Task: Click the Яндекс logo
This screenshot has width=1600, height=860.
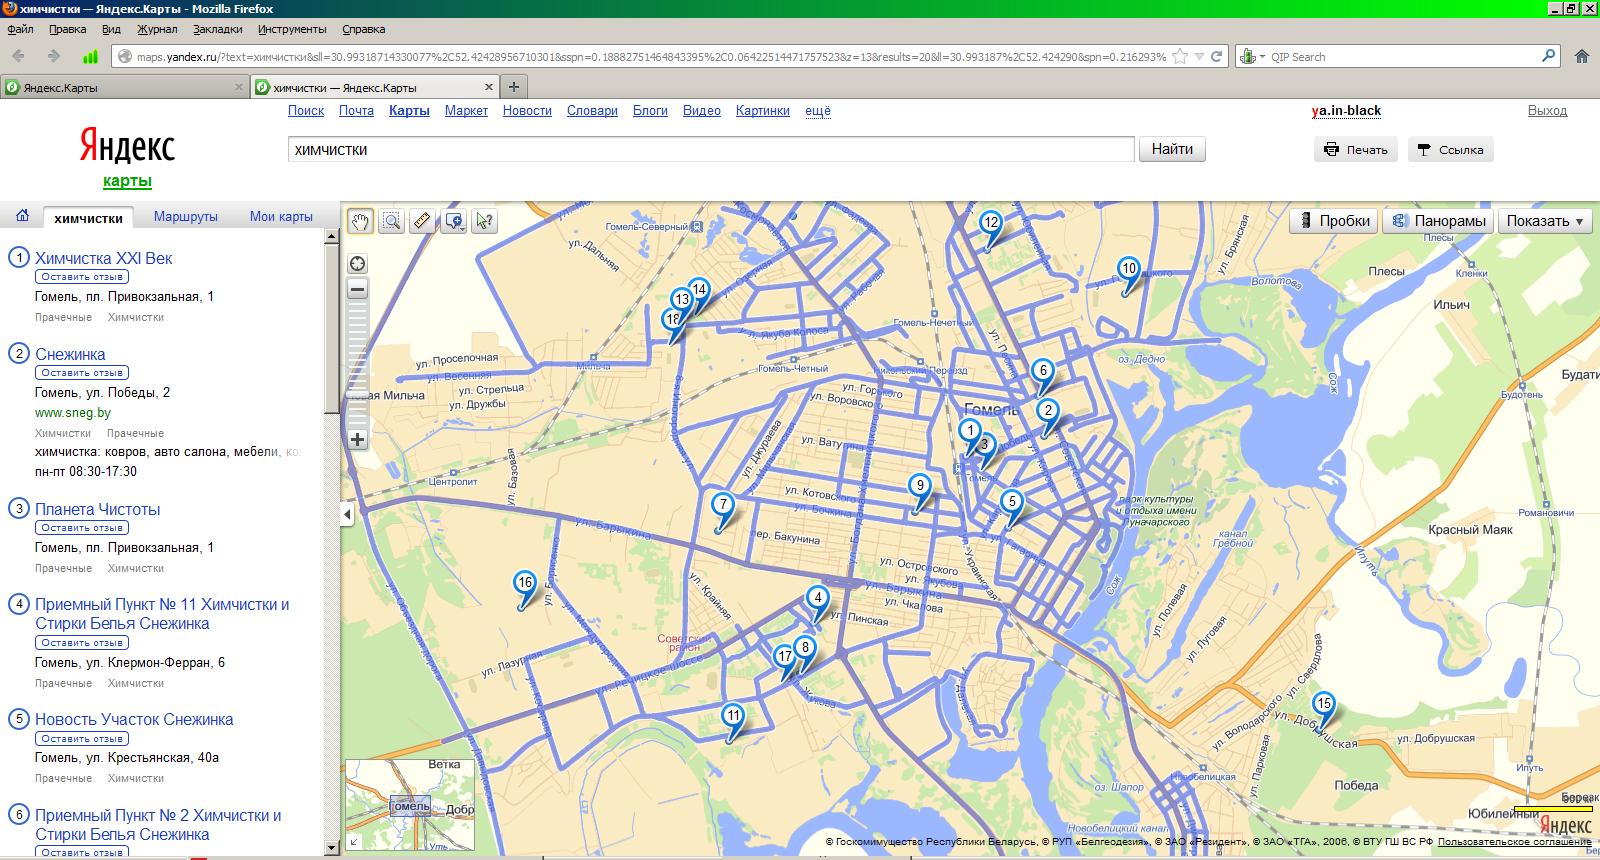Action: [127, 146]
